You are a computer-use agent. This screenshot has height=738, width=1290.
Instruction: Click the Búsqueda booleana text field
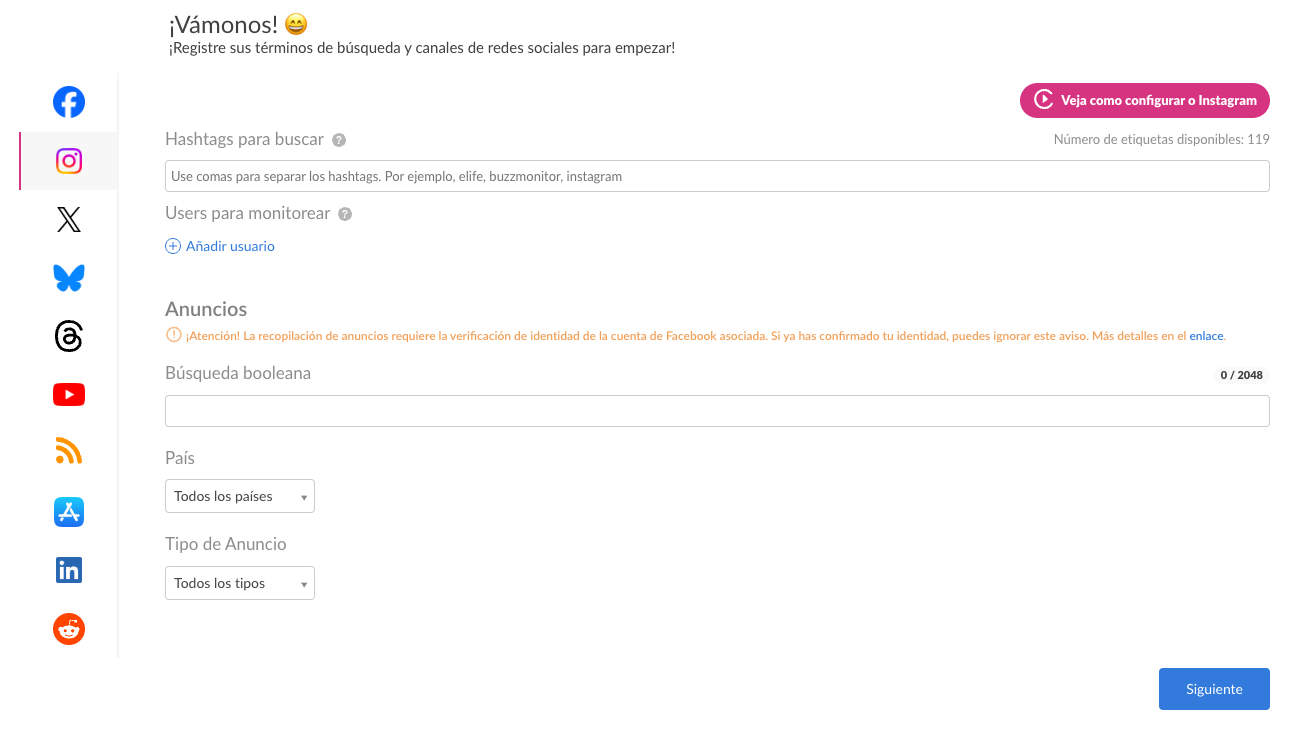(x=716, y=411)
